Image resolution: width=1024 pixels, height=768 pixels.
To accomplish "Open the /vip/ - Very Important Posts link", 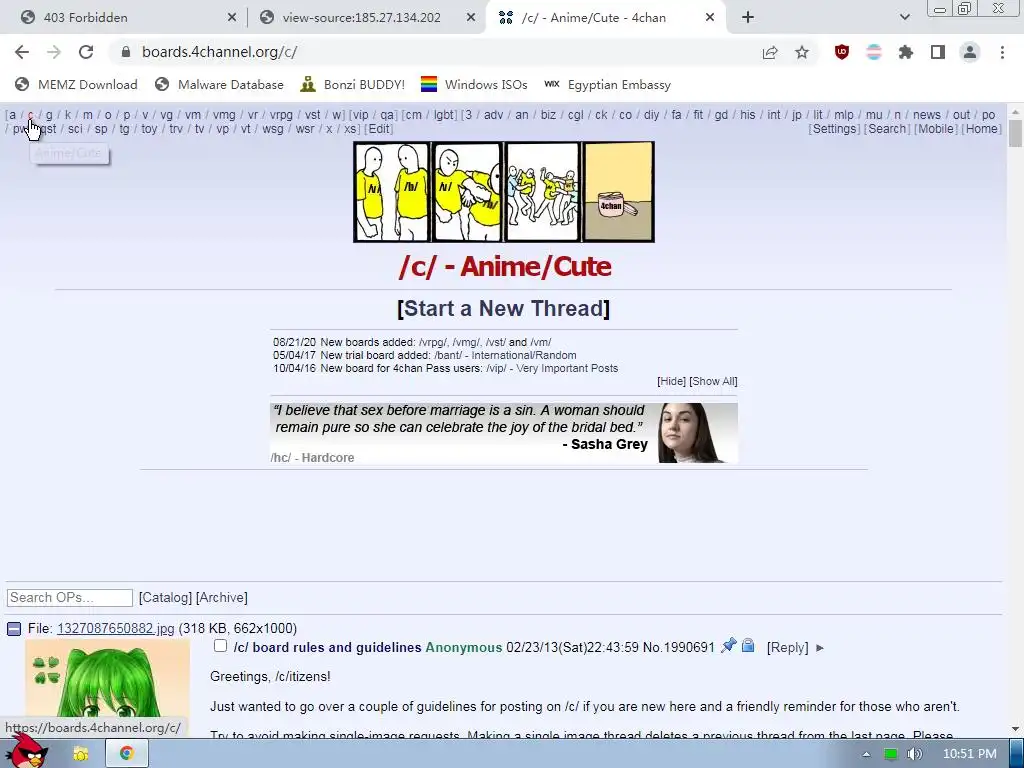I will click(552, 368).
